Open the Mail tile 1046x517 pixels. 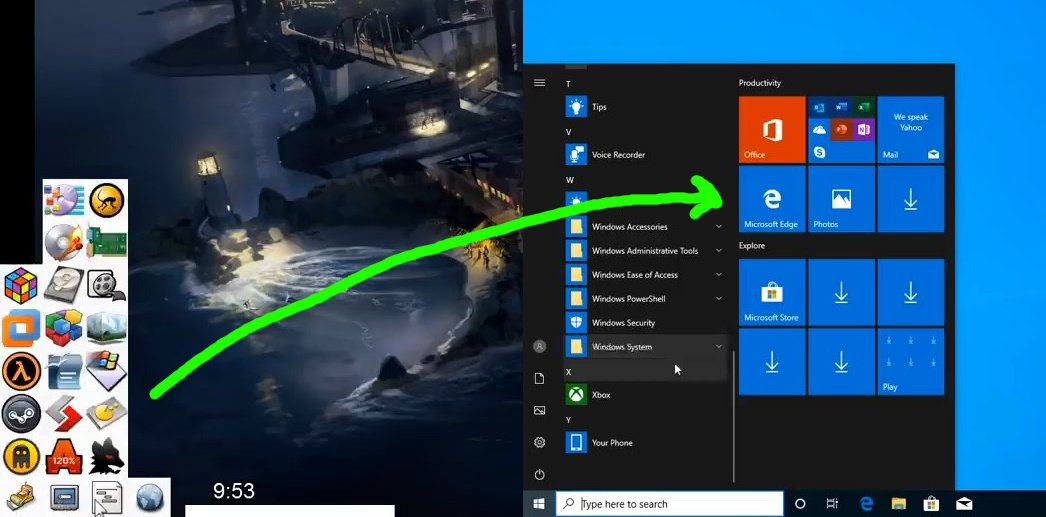tap(911, 129)
